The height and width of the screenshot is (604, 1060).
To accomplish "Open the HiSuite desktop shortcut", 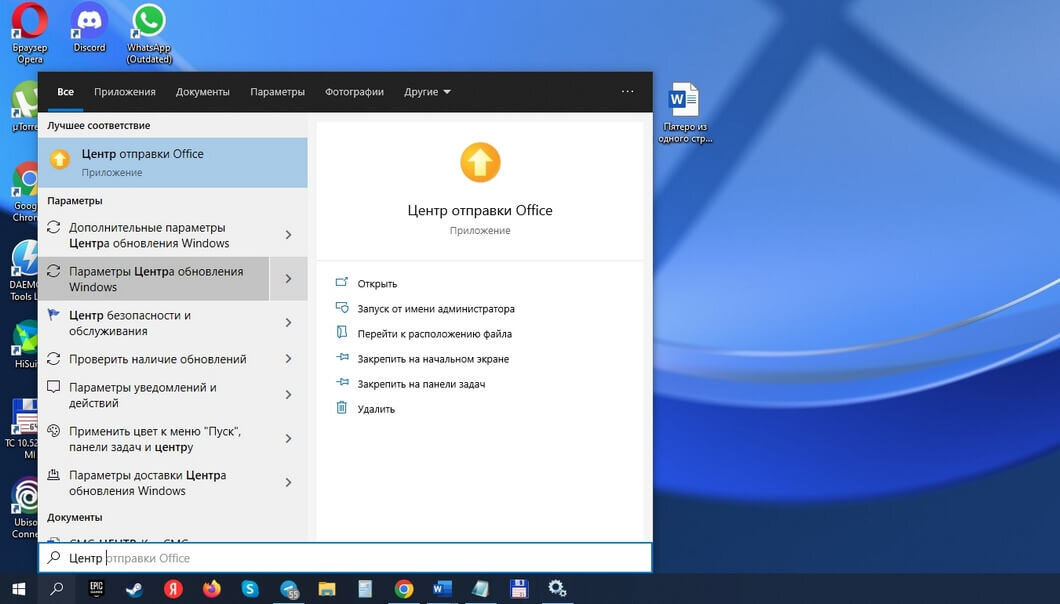I will tap(25, 344).
